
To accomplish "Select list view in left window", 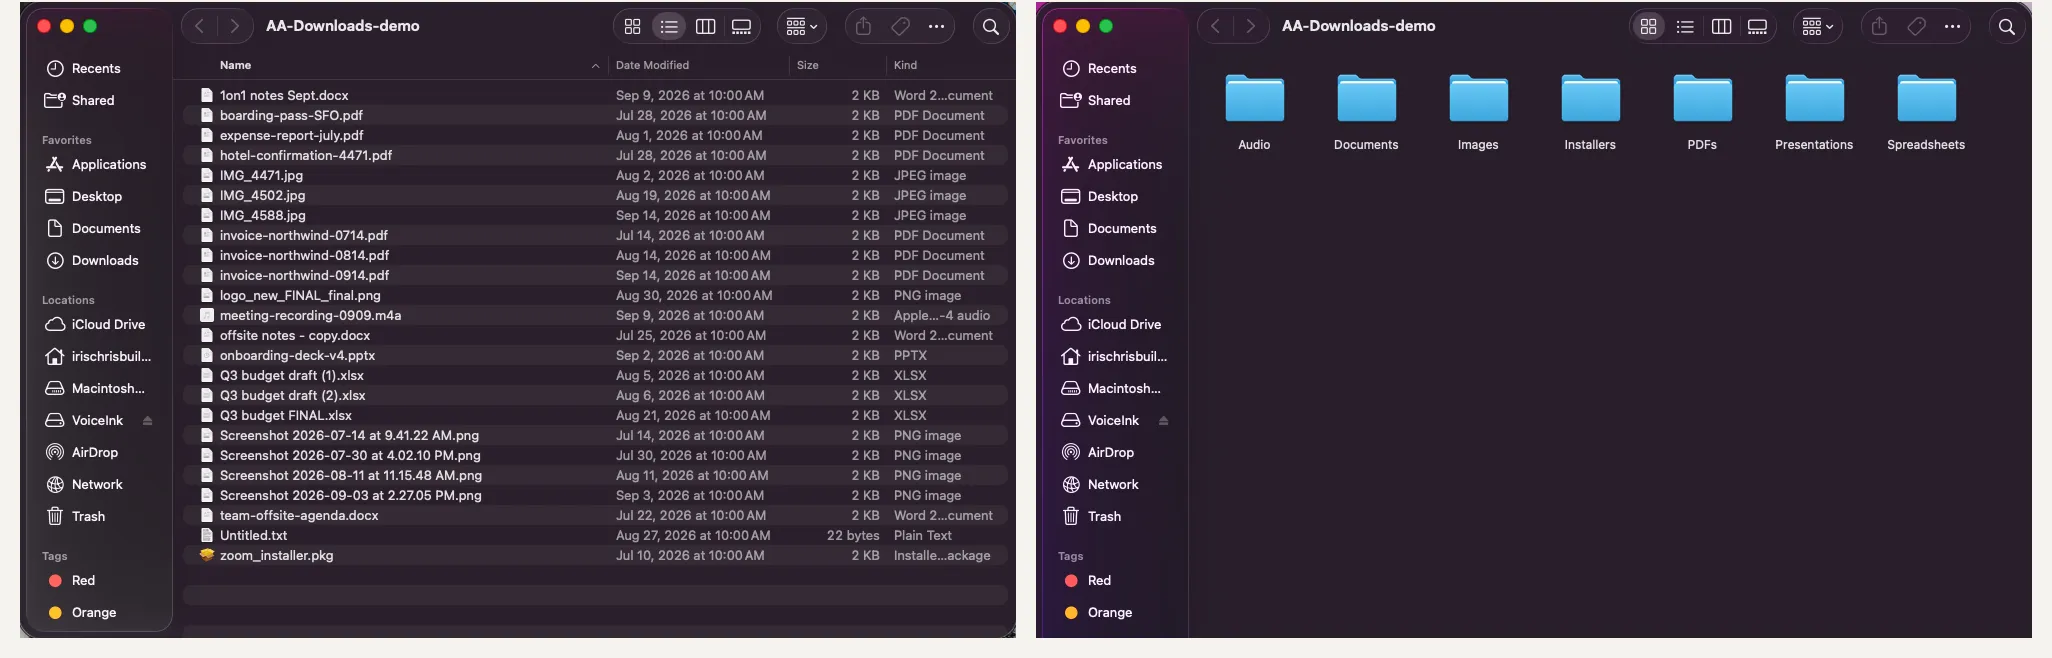I will click(669, 27).
